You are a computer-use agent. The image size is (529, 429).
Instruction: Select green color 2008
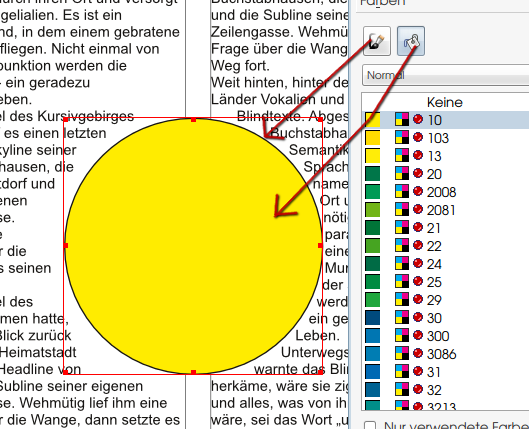[x=445, y=192]
